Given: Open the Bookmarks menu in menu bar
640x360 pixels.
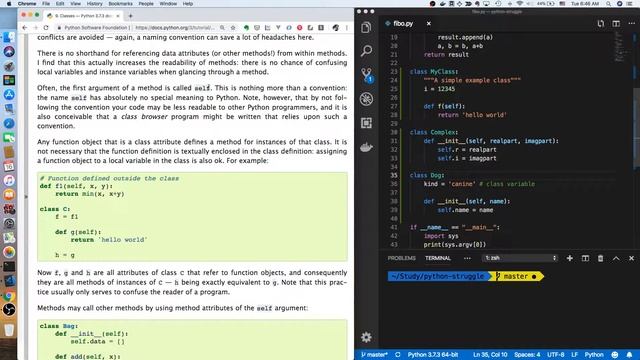Looking at the screenshot, I should [120, 4].
